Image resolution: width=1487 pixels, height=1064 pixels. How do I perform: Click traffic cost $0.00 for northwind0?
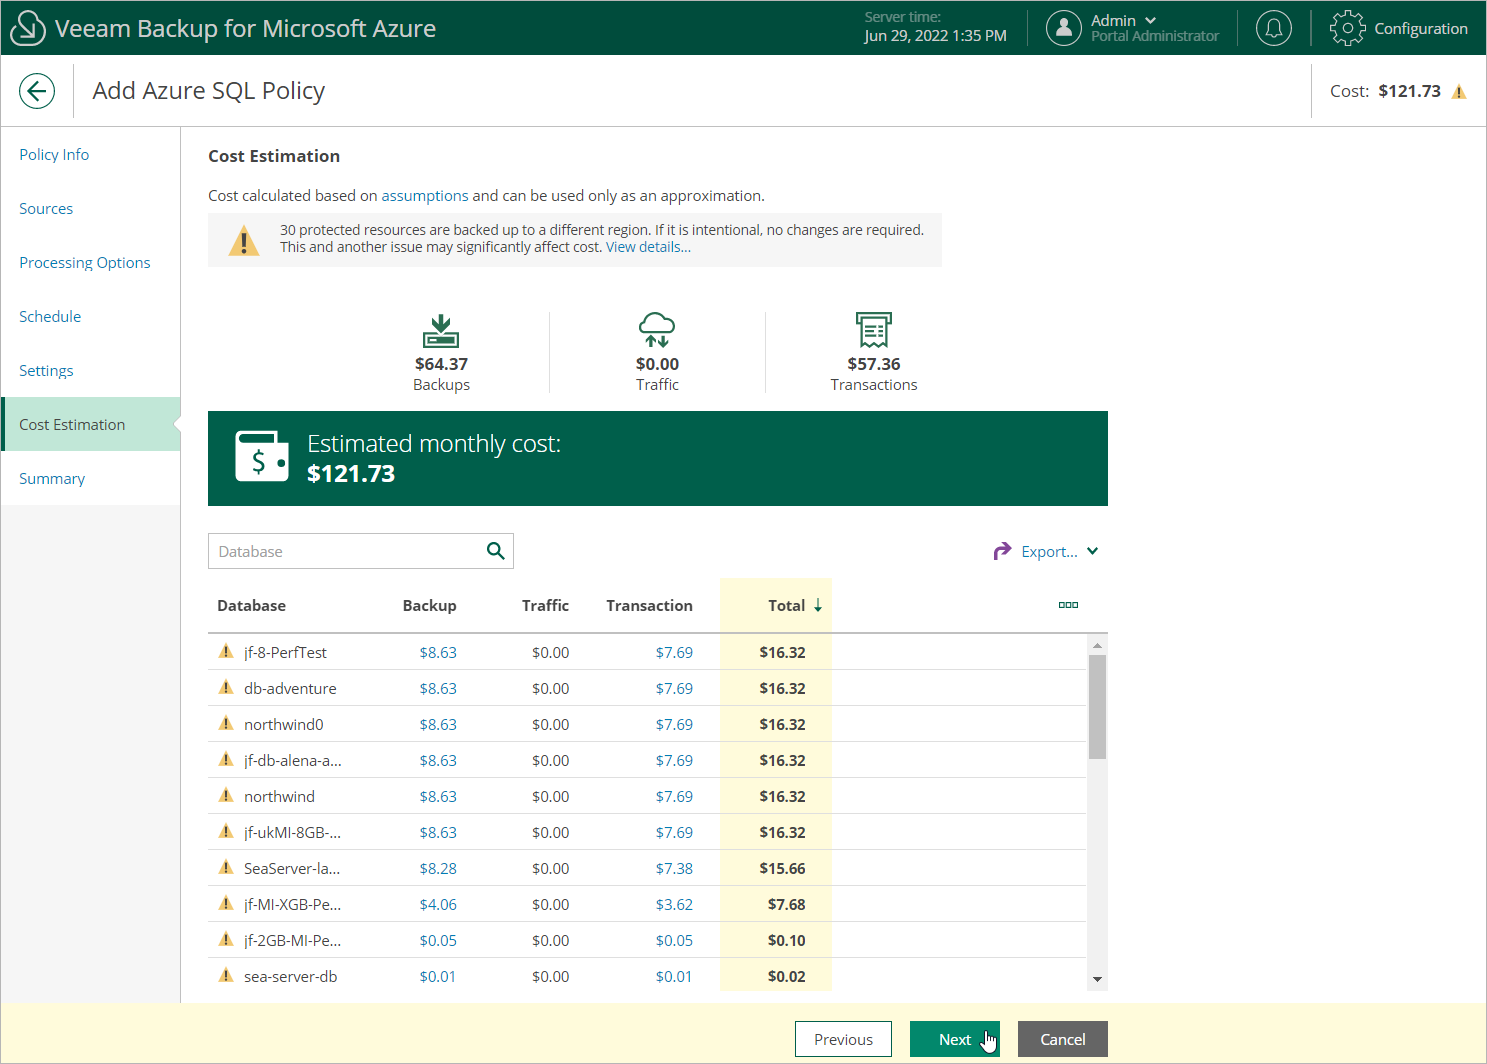550,724
